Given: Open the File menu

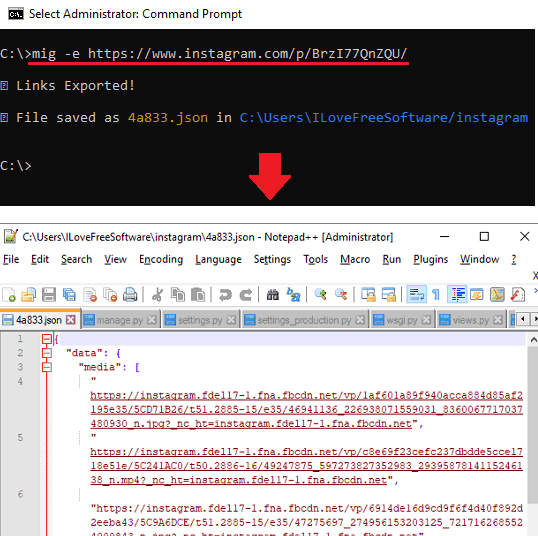Looking at the screenshot, I should 11,259.
